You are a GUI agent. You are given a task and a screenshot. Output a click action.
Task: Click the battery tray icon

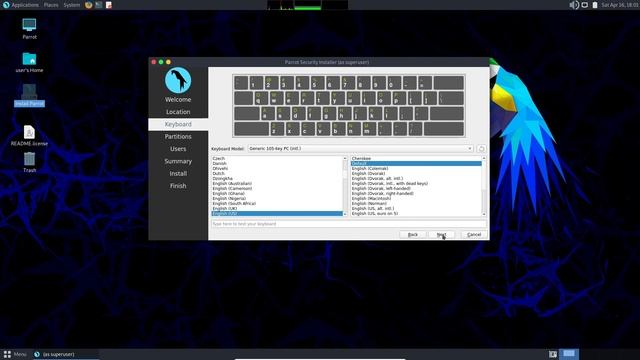595,5
